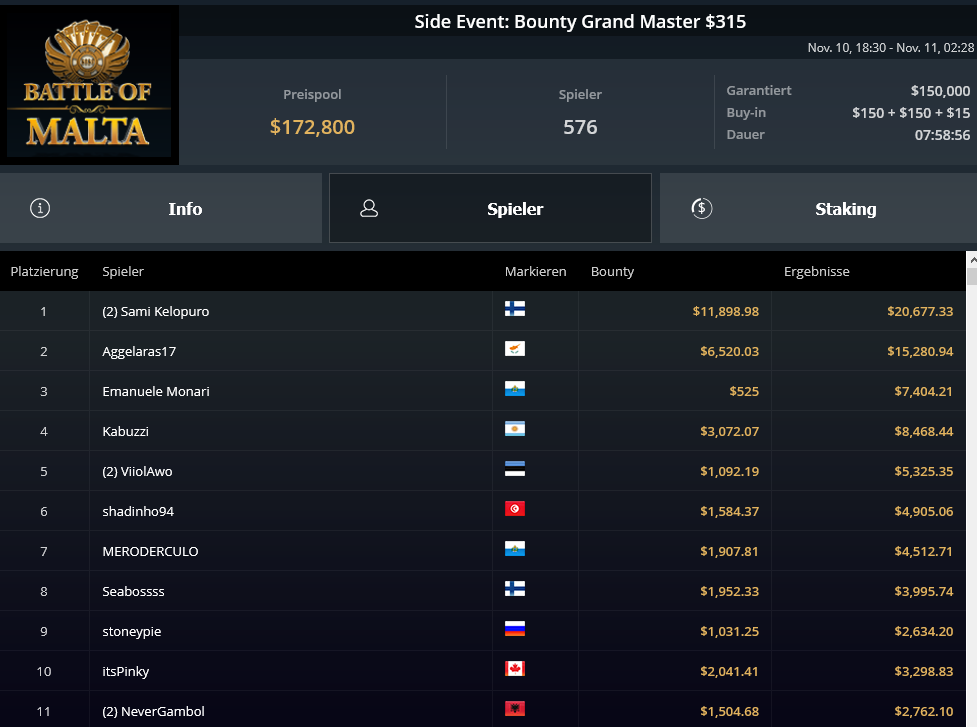Open the Staking tab
The height and width of the screenshot is (727, 977).
pyautogui.click(x=818, y=208)
